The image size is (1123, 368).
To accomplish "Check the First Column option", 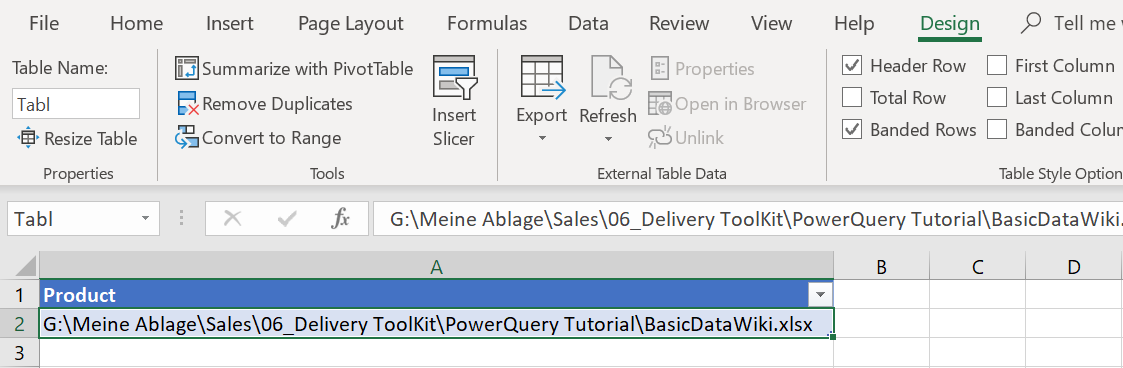I will click(x=997, y=66).
